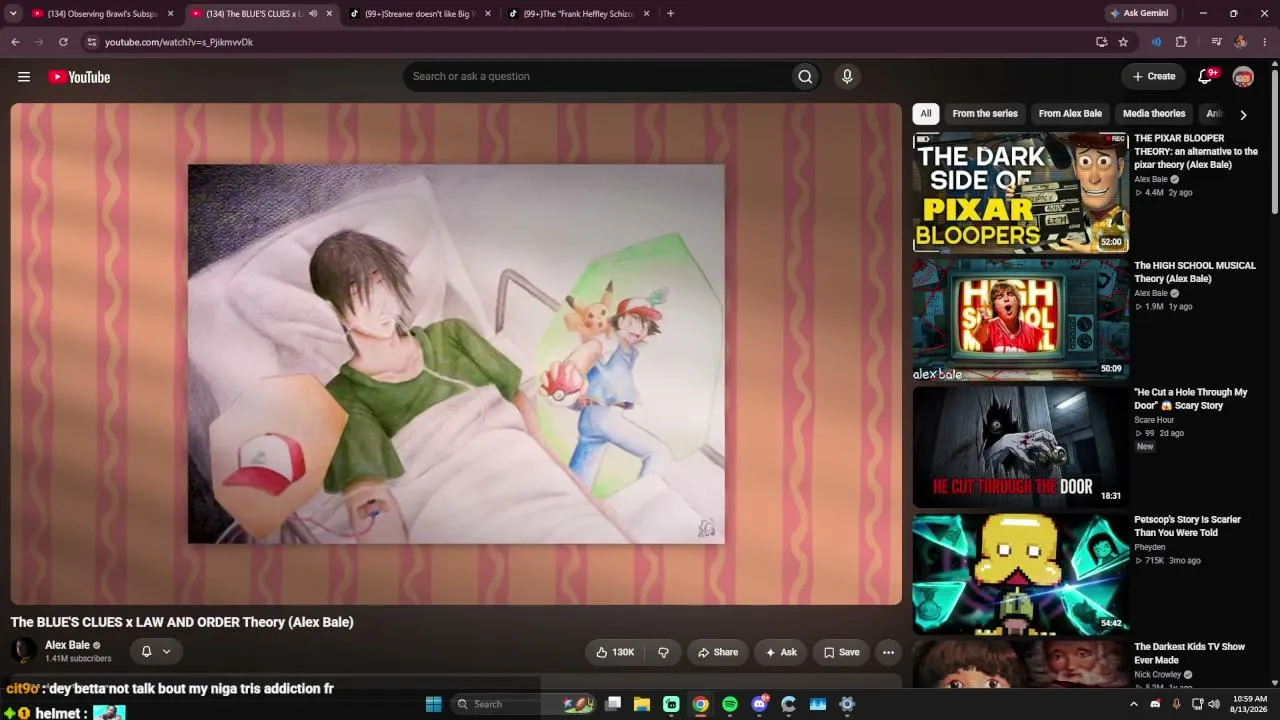The height and width of the screenshot is (720, 1280).
Task: Go back to the previous page
Action: point(15,42)
